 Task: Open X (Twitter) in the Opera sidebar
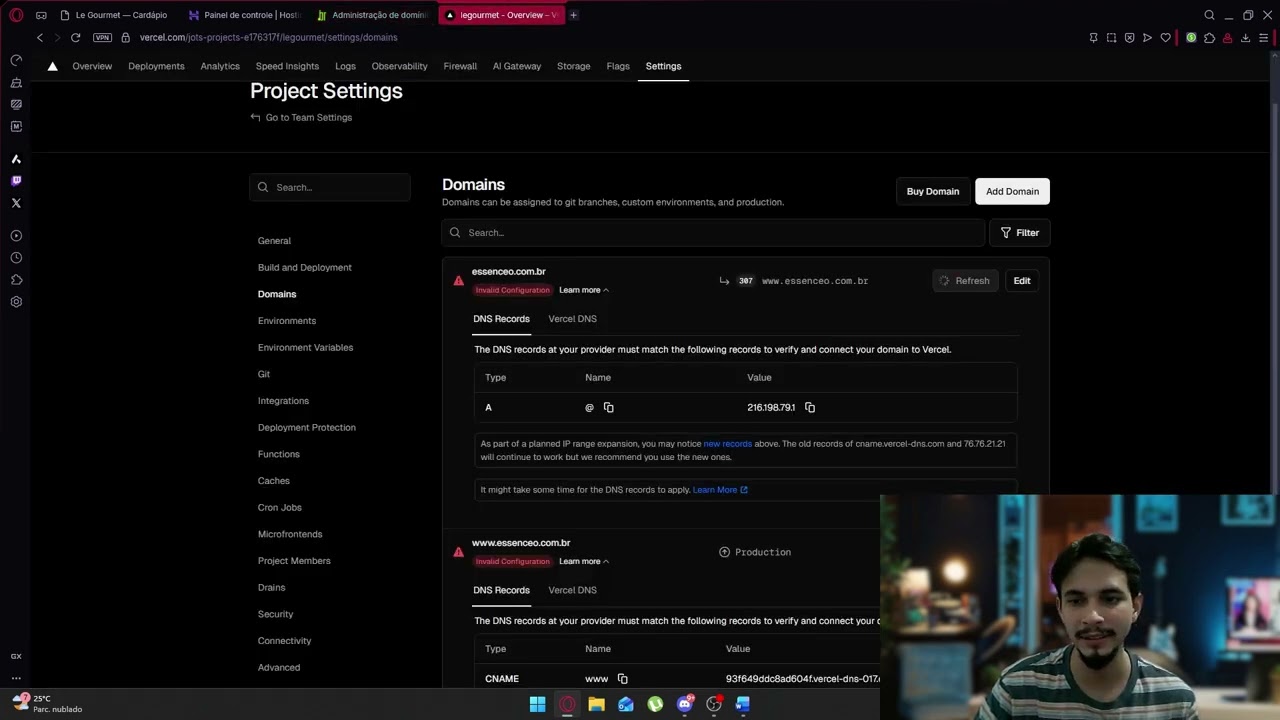pos(16,203)
